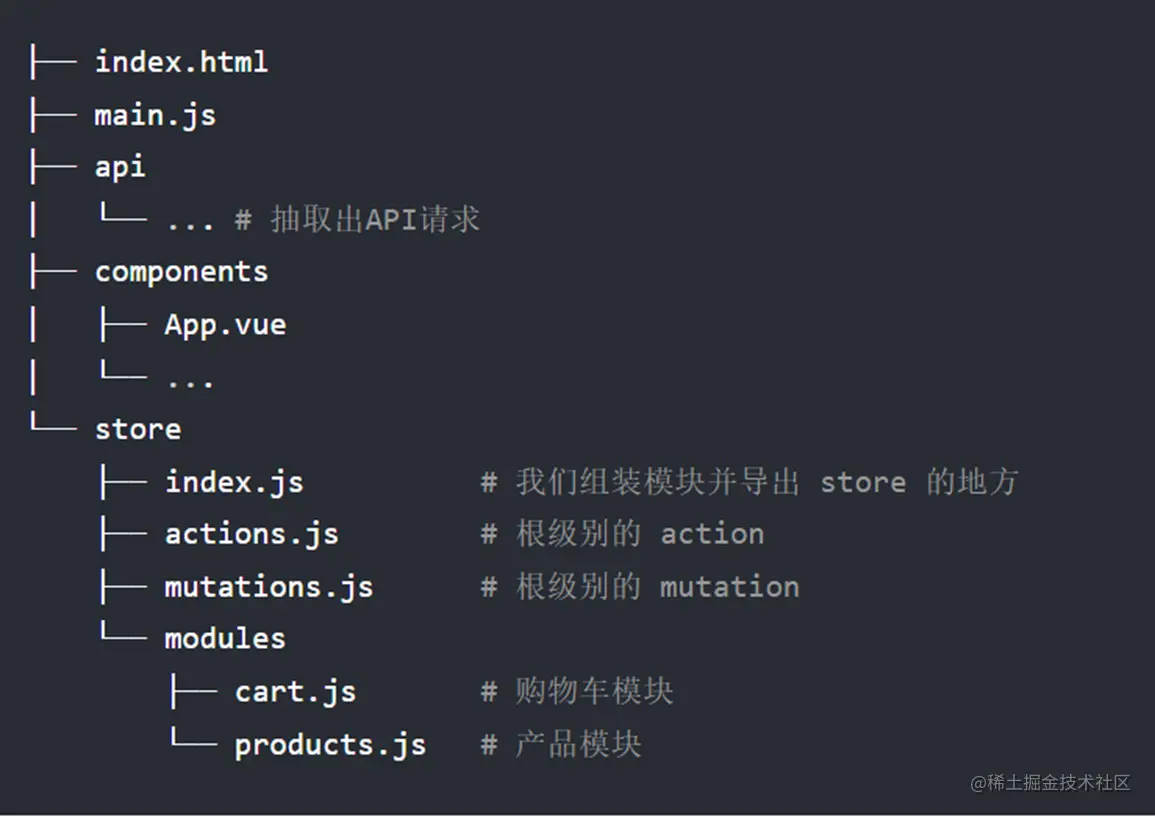
Task: Click the 根级别的 action comment
Action: 639,534
